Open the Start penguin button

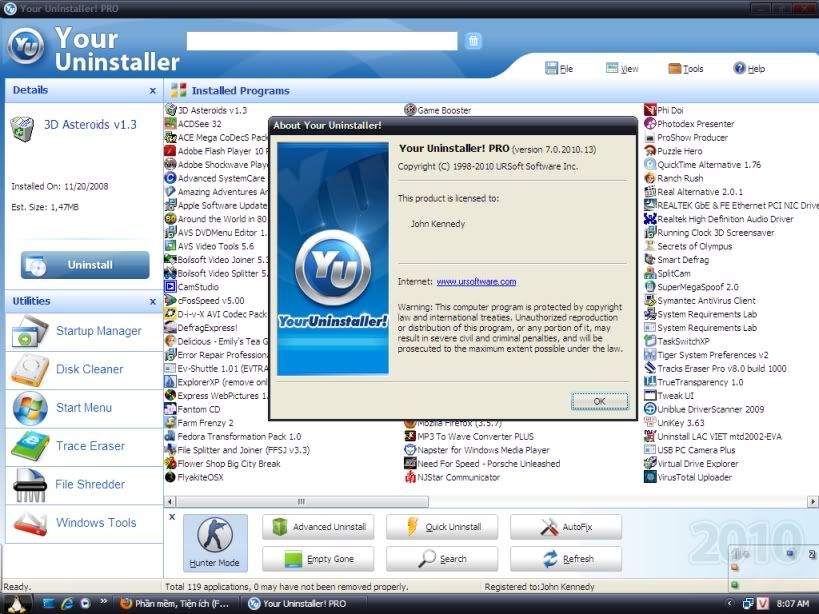click(x=17, y=604)
